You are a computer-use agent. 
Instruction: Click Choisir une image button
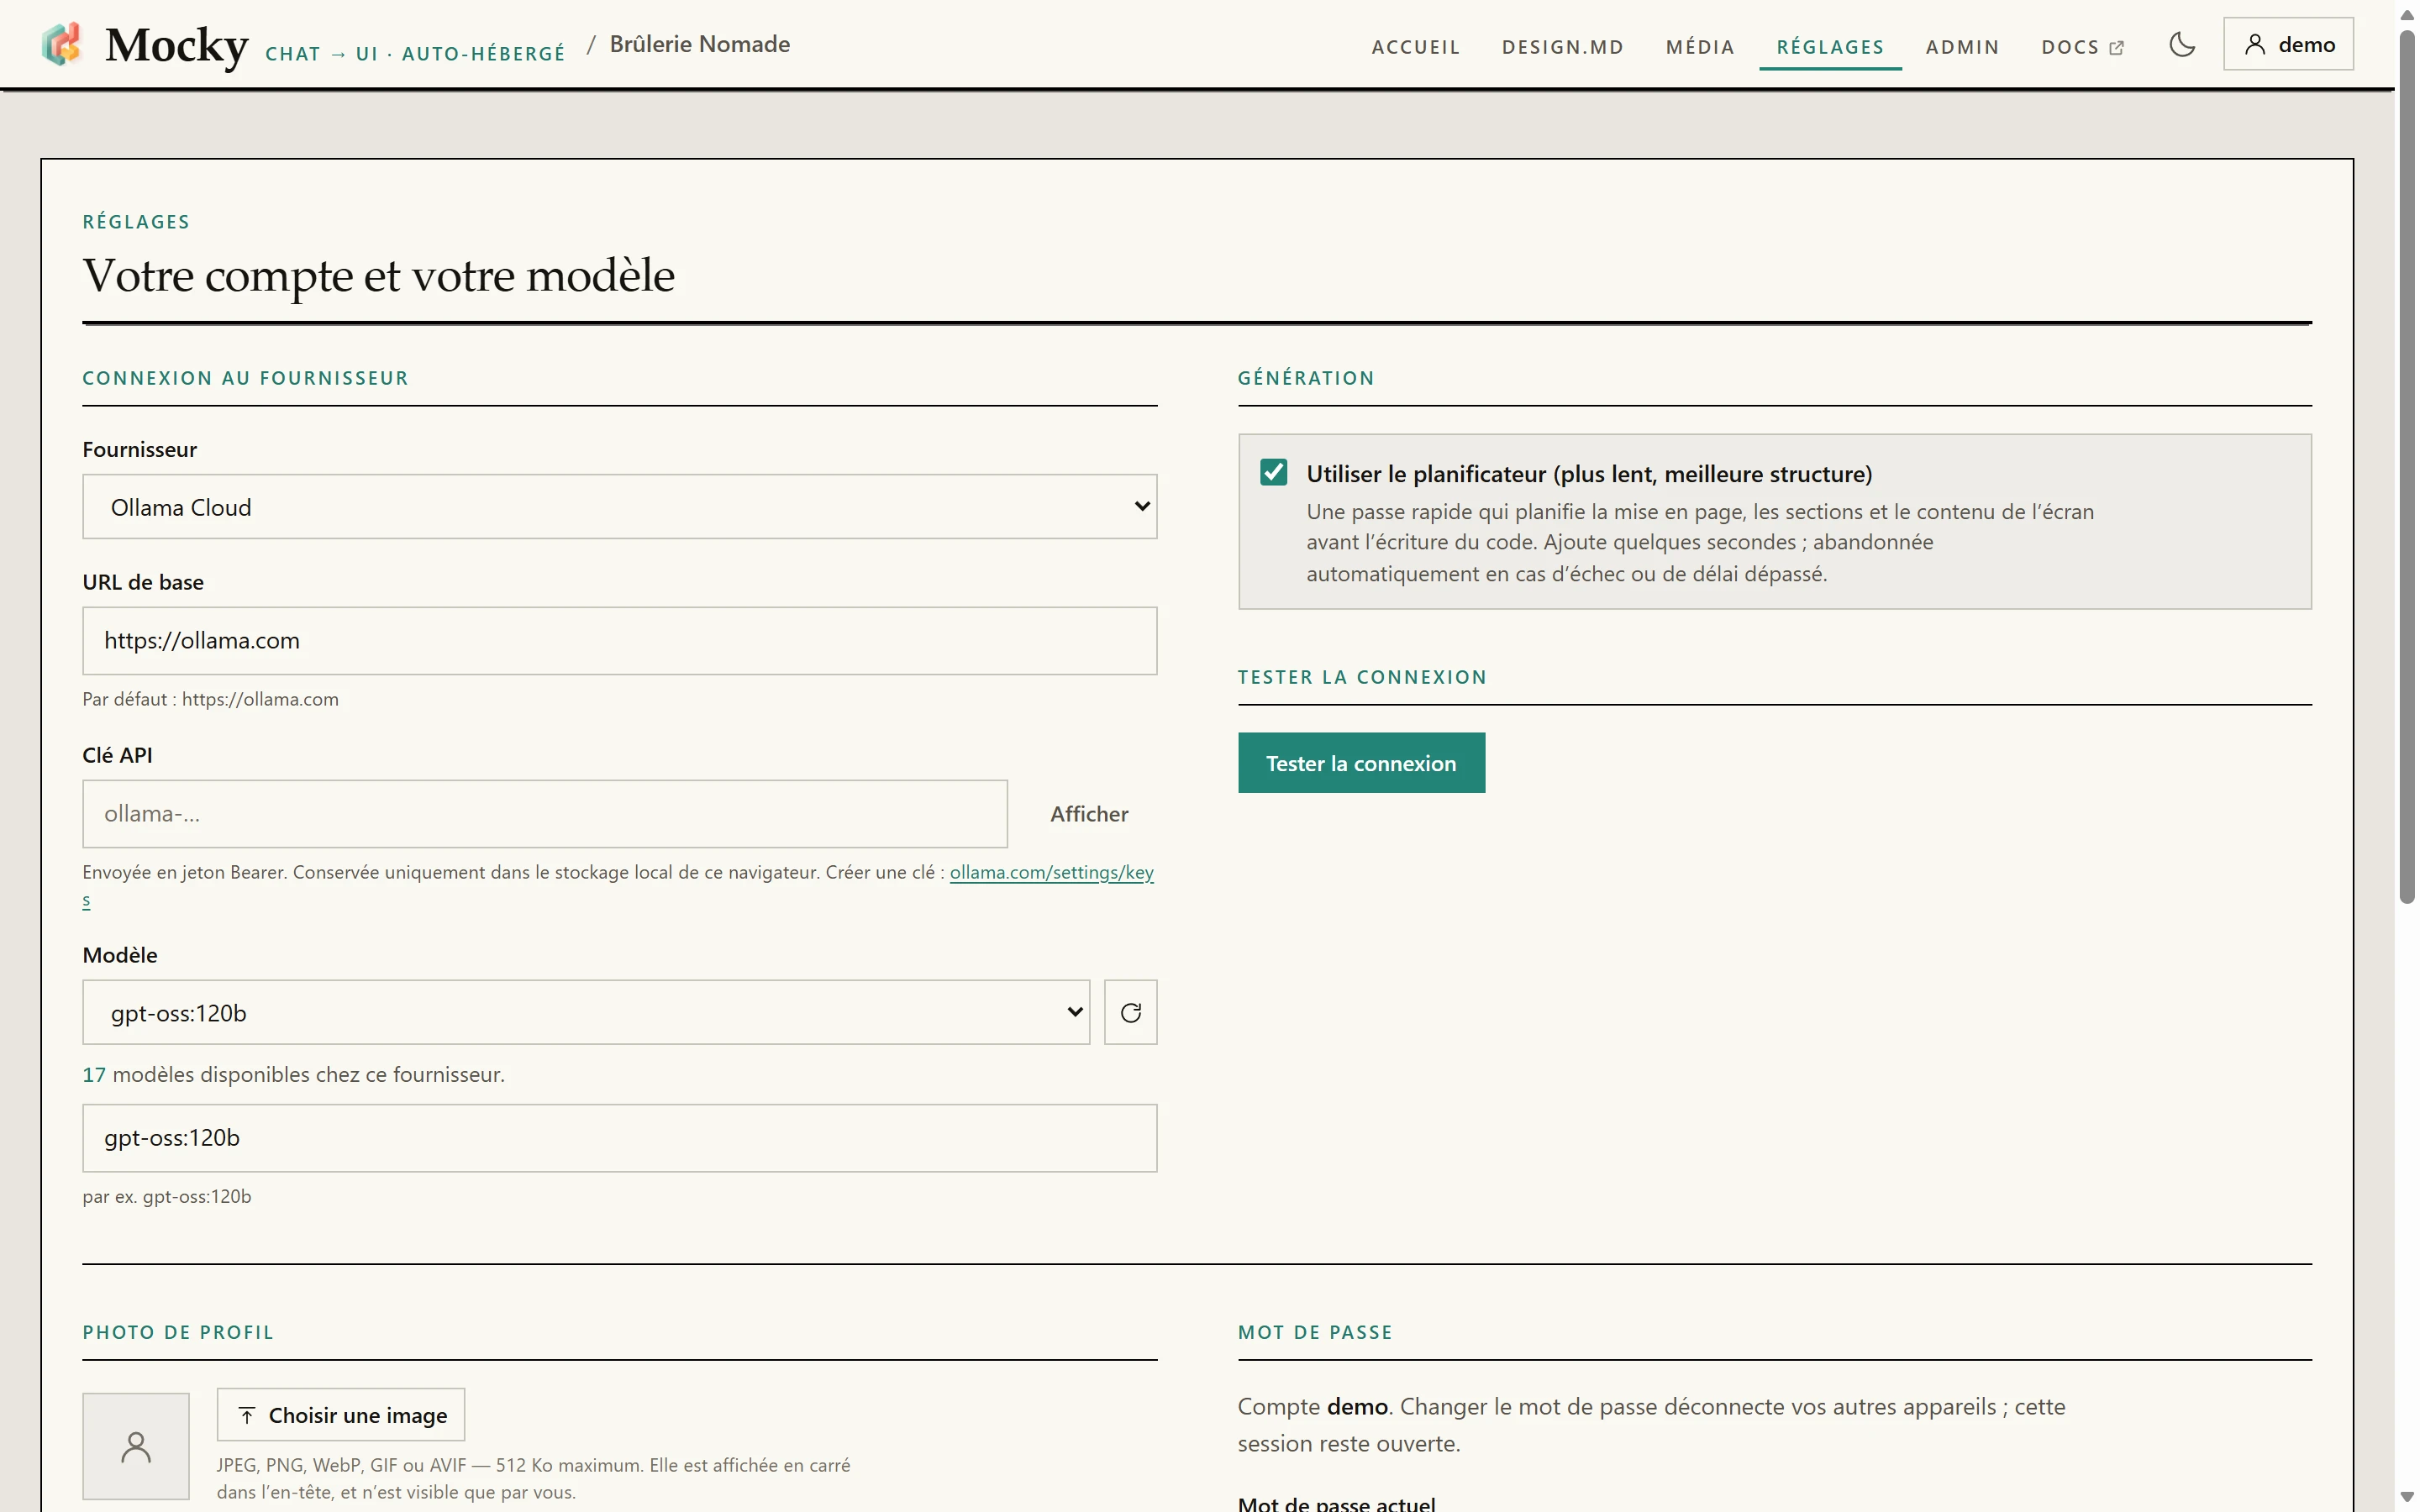(341, 1415)
